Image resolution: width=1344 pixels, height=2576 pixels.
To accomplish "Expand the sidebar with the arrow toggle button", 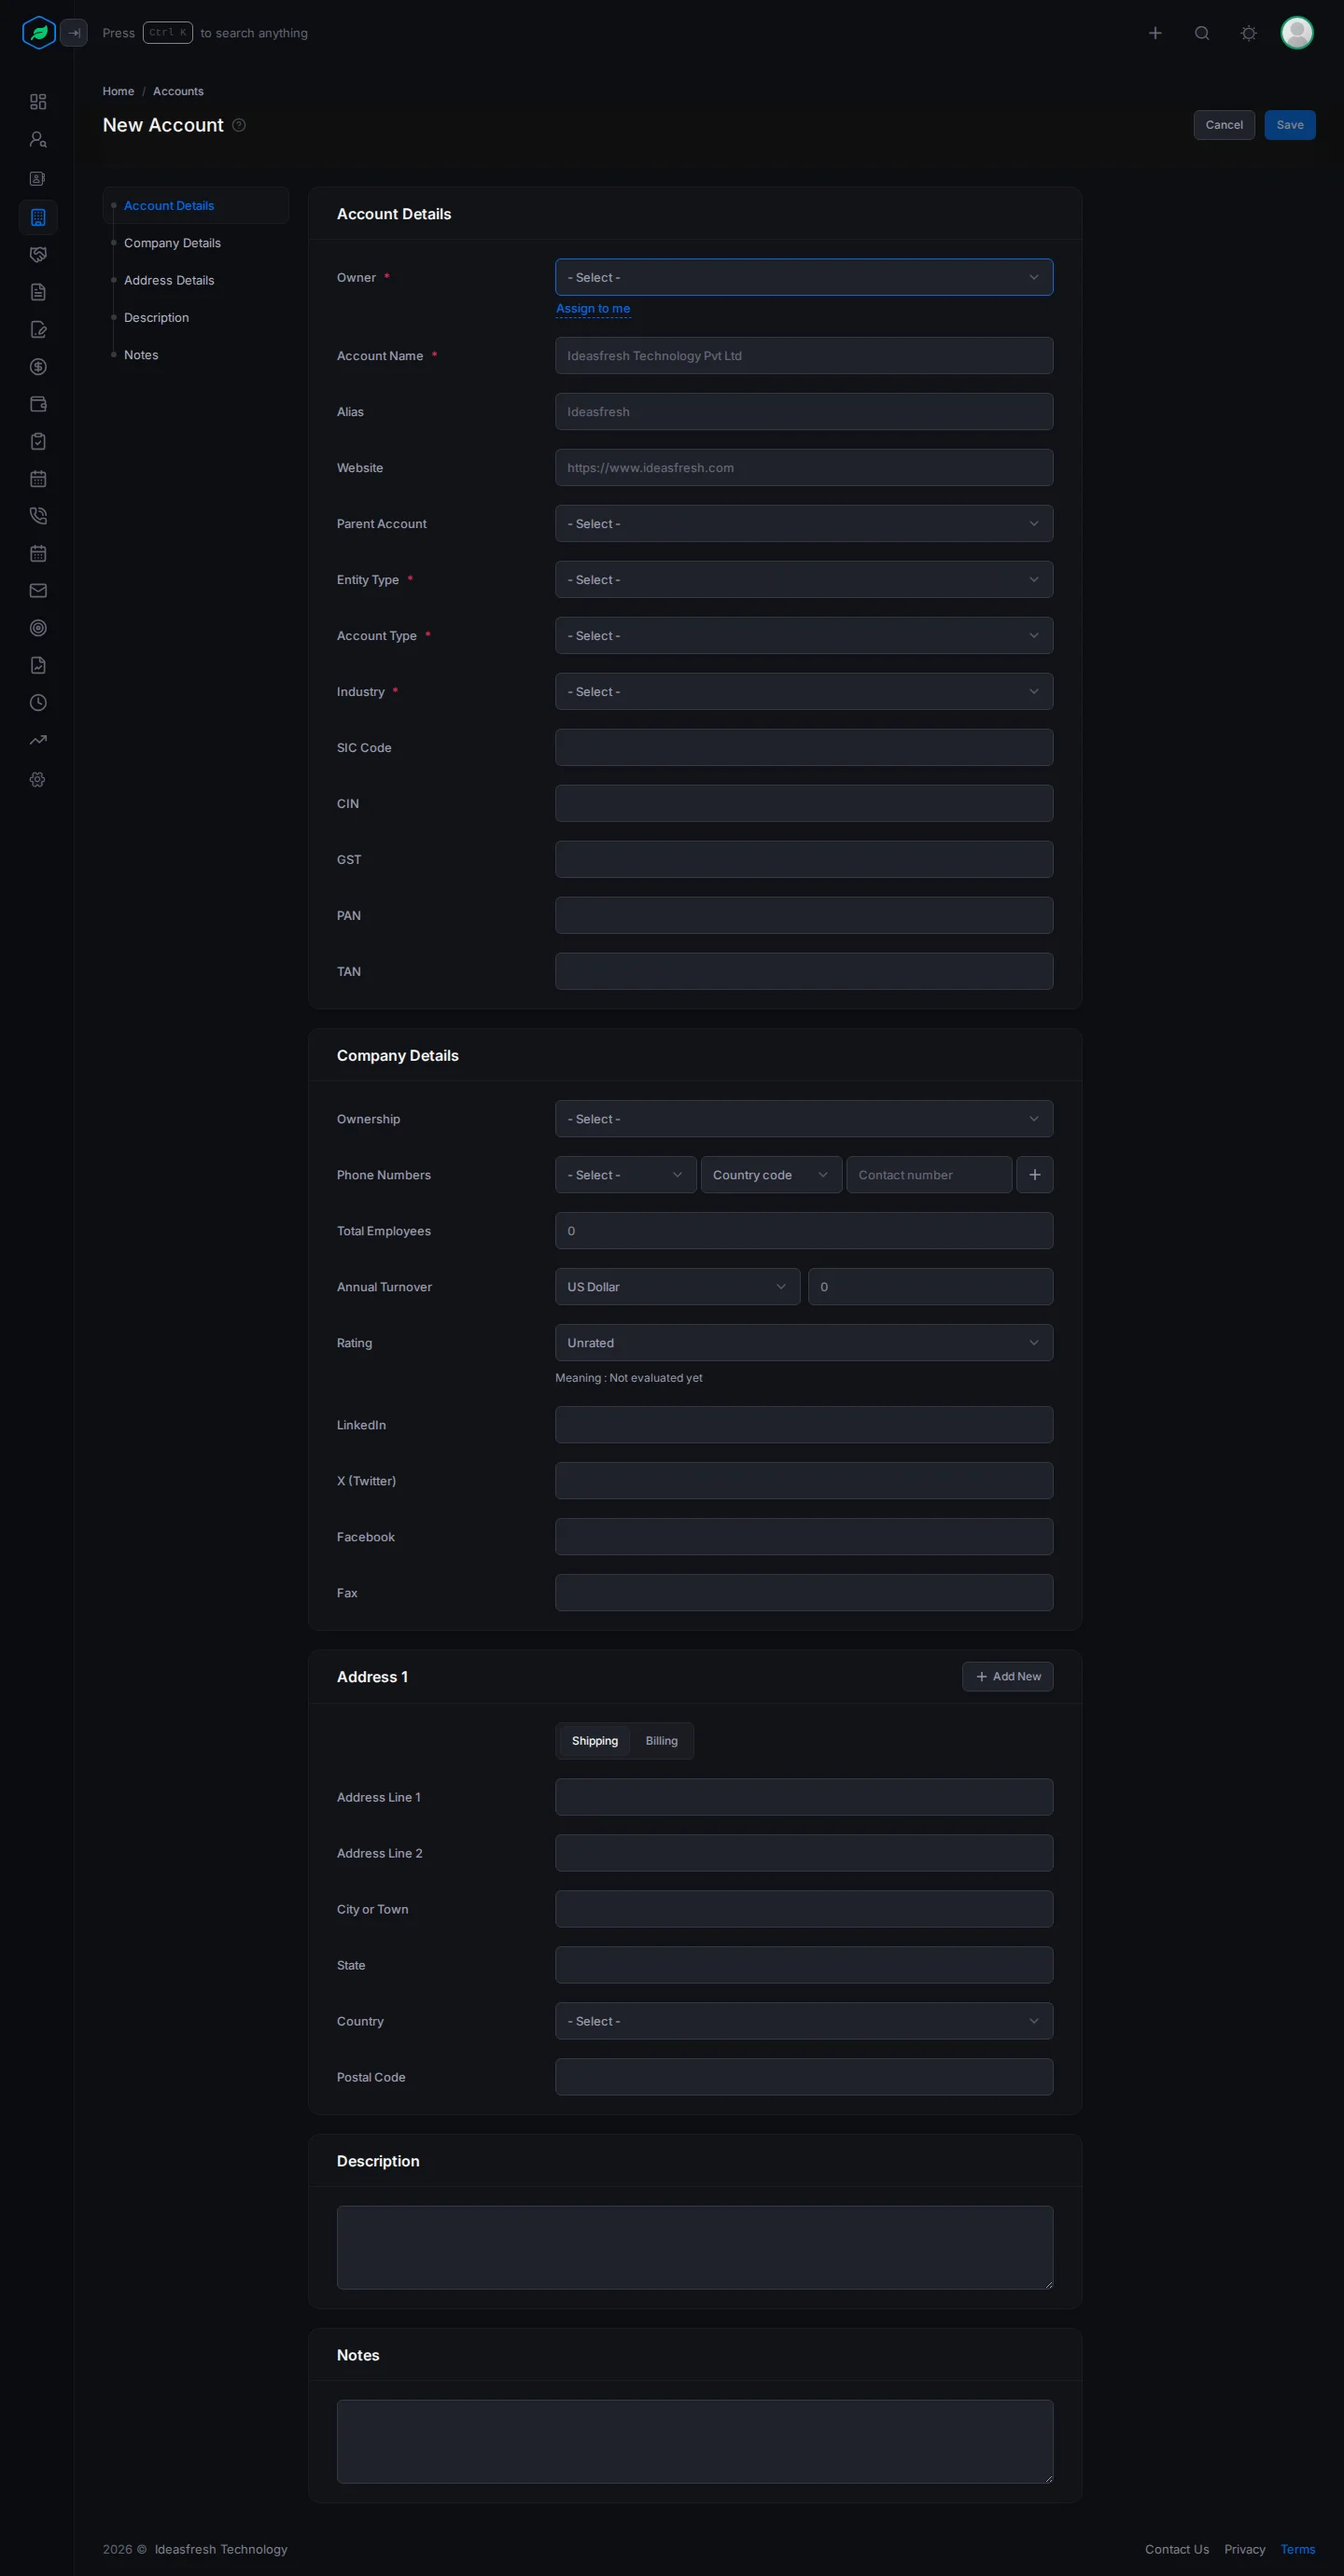I will pyautogui.click(x=74, y=33).
